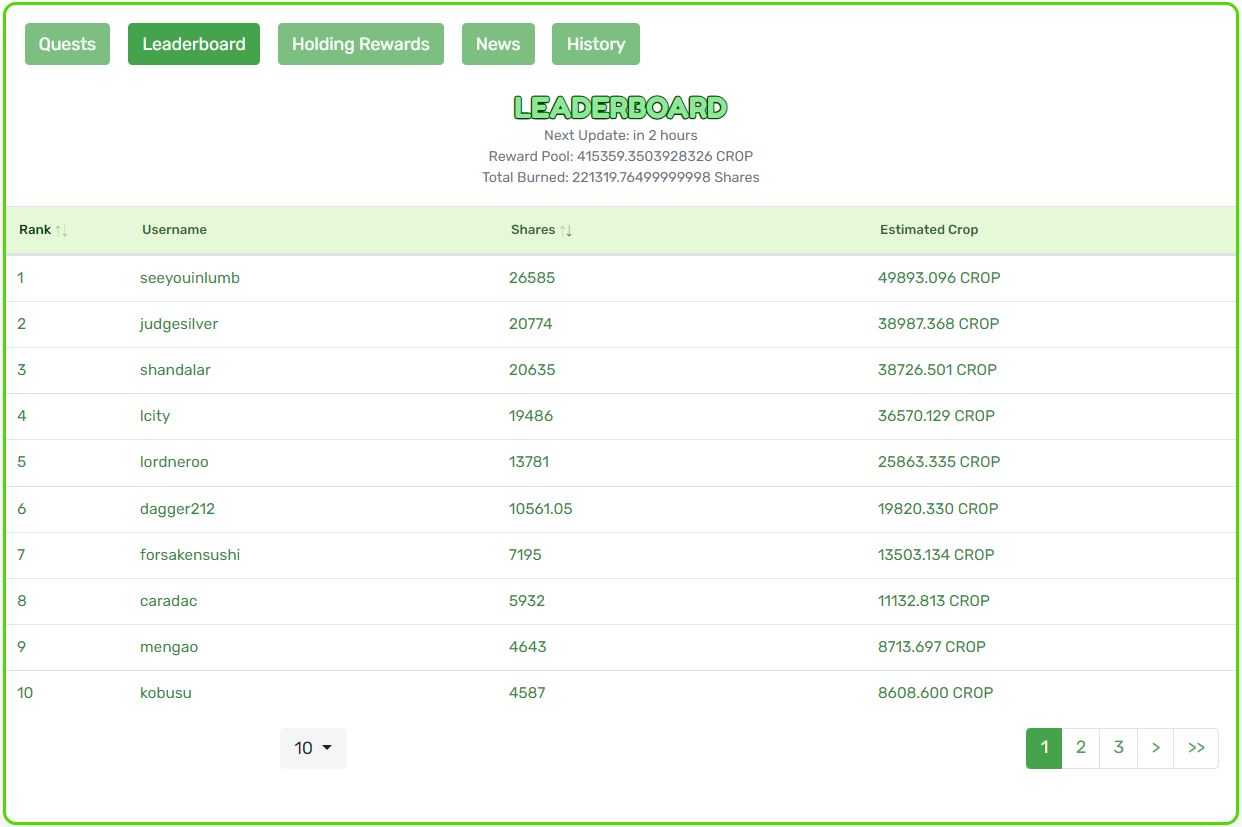Go to page 3 of leaderboard
The width and height of the screenshot is (1242, 827).
[x=1118, y=748]
